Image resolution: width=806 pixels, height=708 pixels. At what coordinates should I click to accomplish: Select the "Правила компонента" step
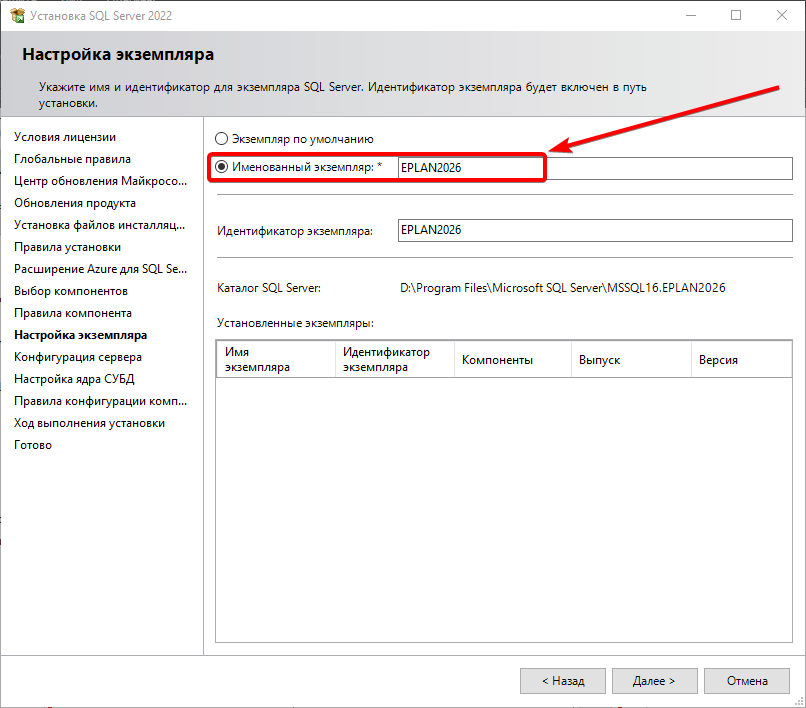click(x=73, y=313)
